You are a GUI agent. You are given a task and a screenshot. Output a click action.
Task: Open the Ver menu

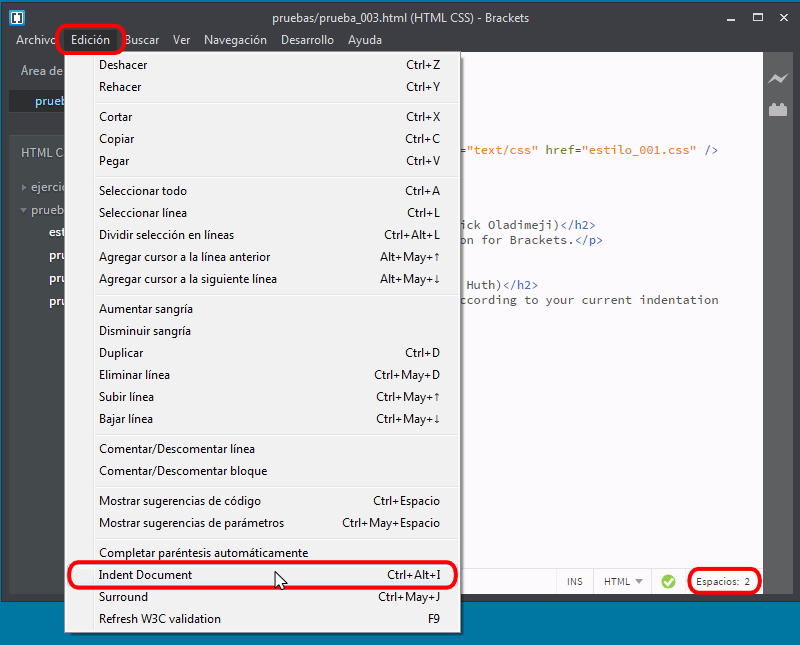coord(181,40)
